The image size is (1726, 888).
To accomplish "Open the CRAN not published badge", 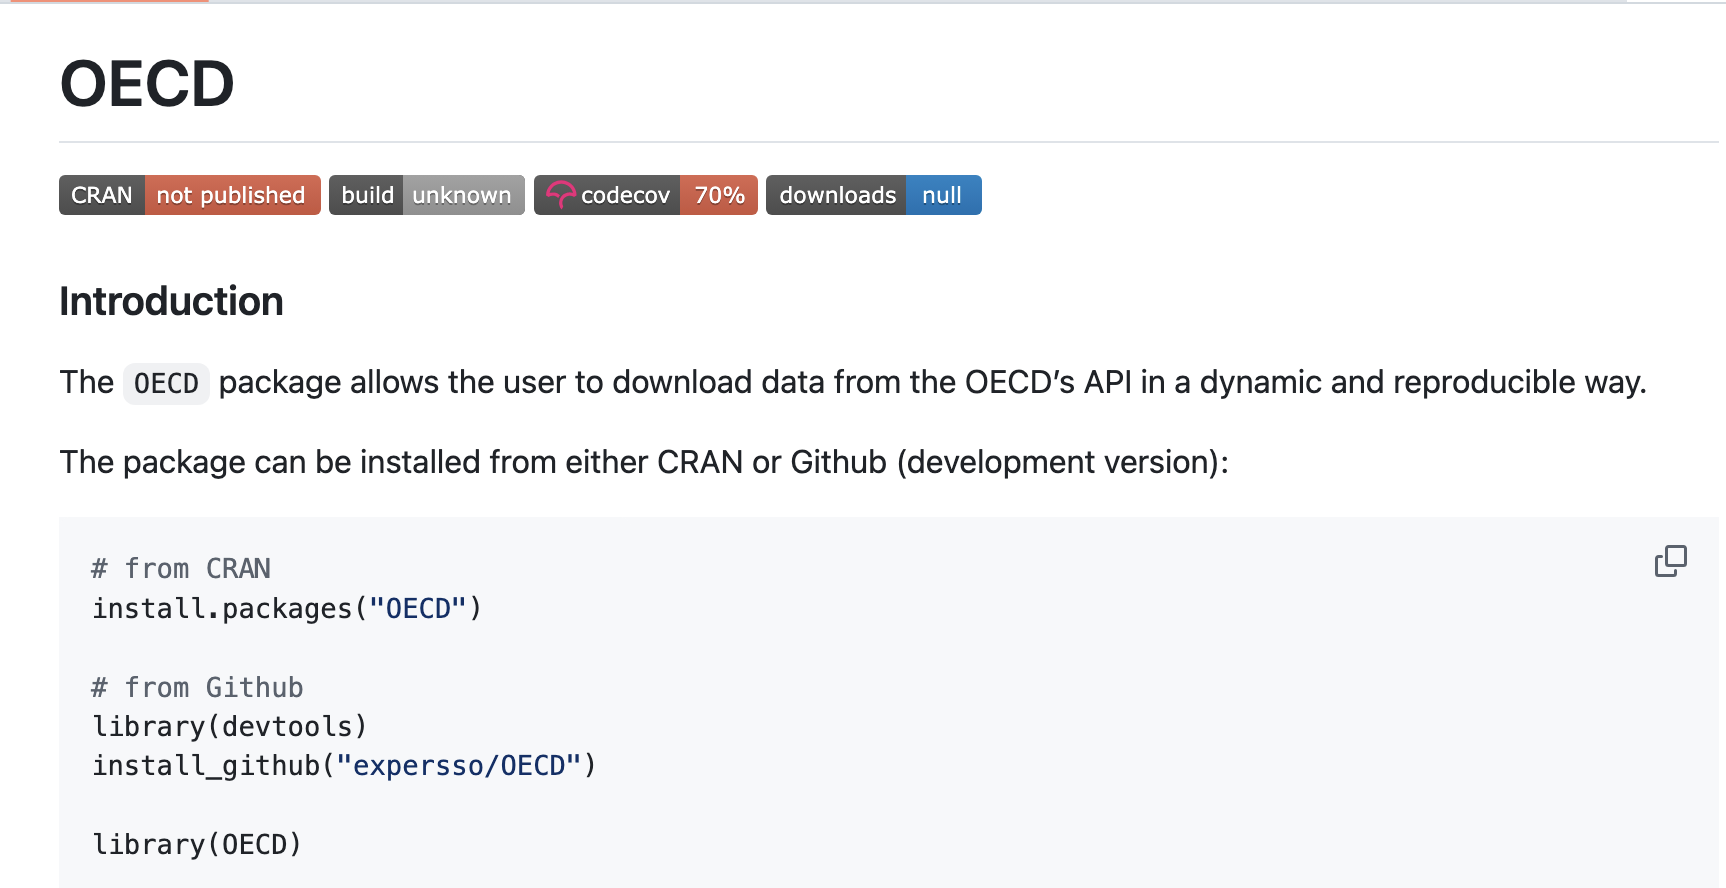I will 189,195.
